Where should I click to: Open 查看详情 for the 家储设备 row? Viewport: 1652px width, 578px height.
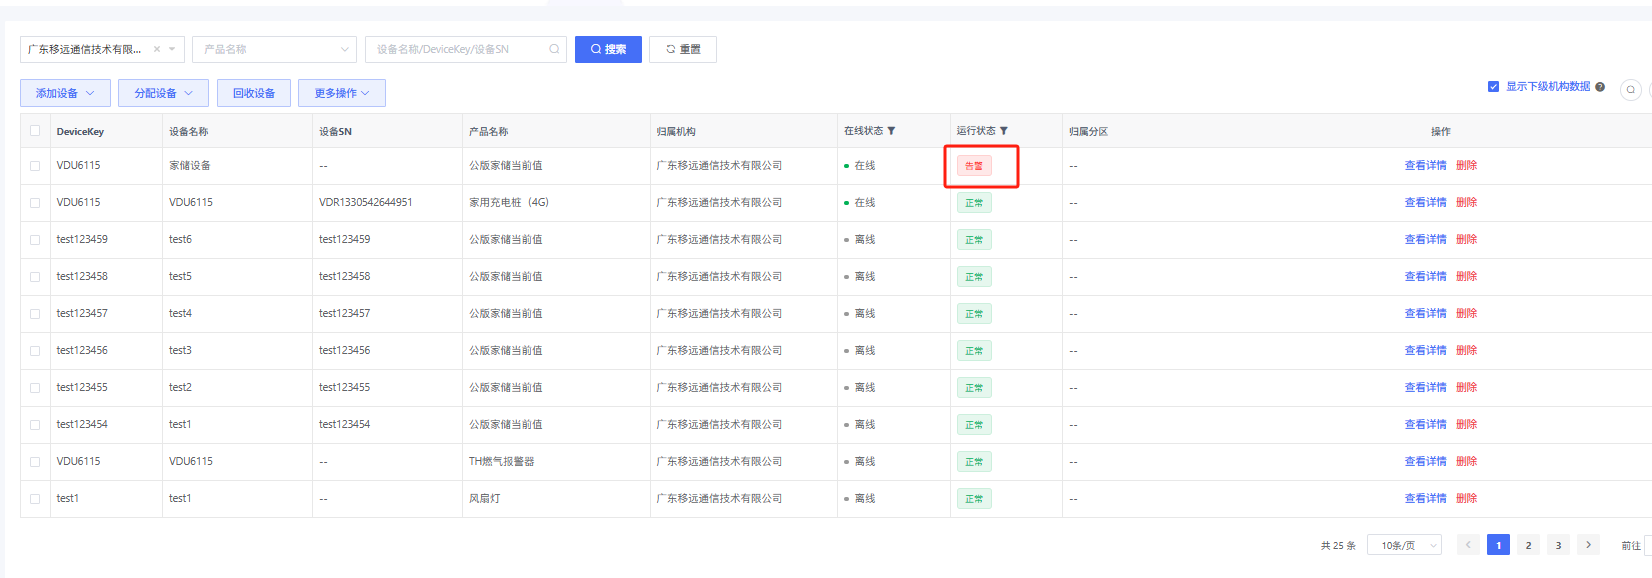point(1425,166)
